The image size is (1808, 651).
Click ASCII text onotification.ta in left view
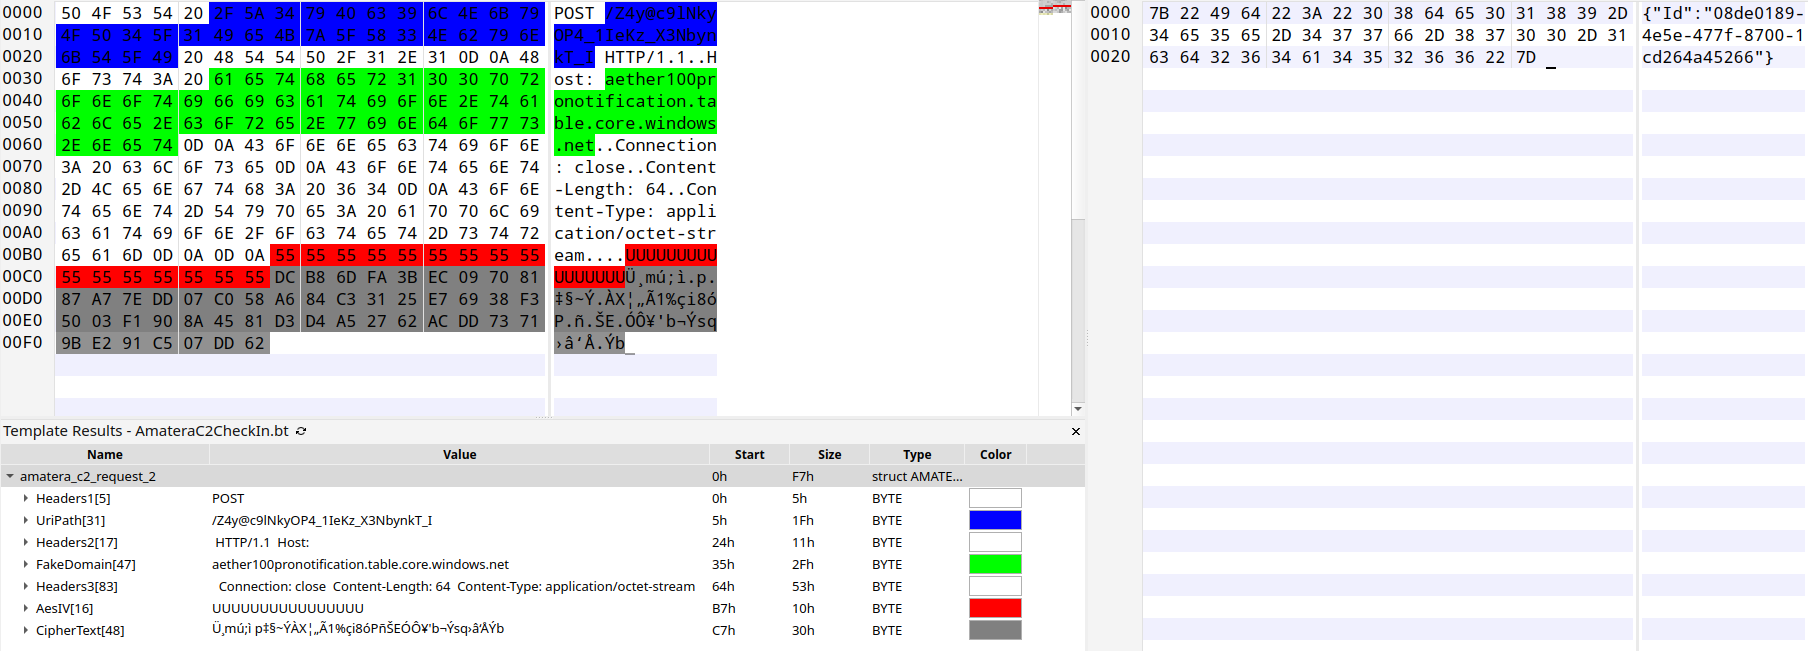(635, 101)
